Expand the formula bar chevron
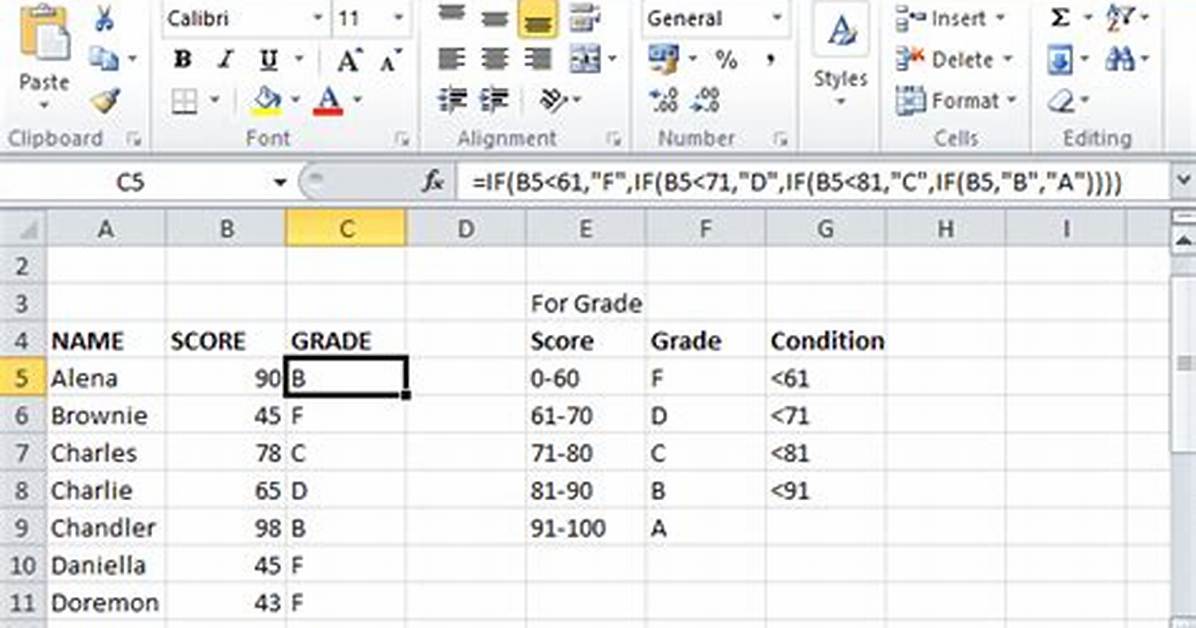 [1183, 182]
